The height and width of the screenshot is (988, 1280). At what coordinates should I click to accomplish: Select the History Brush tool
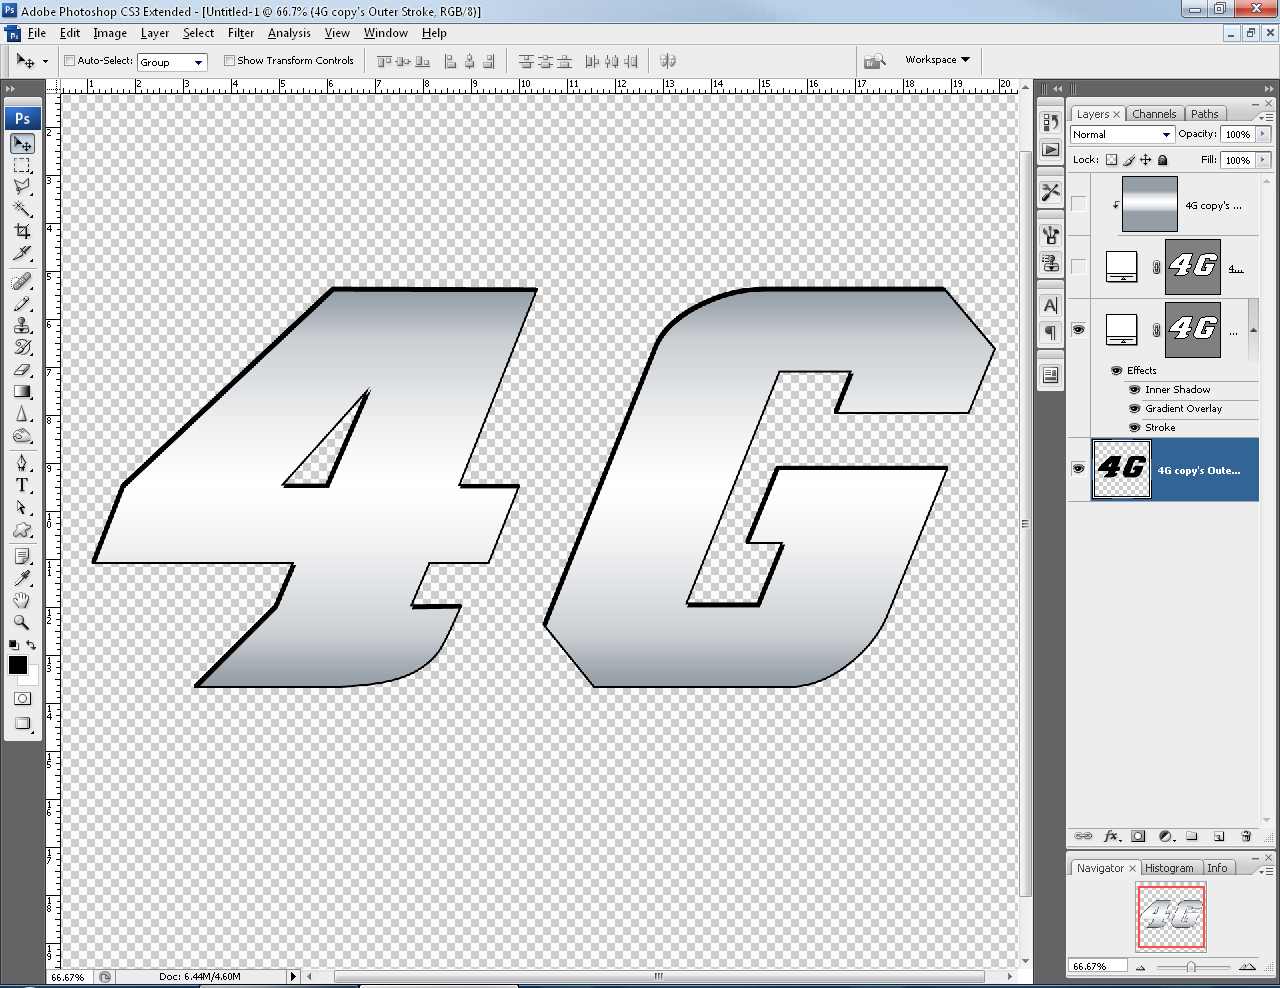(x=22, y=347)
